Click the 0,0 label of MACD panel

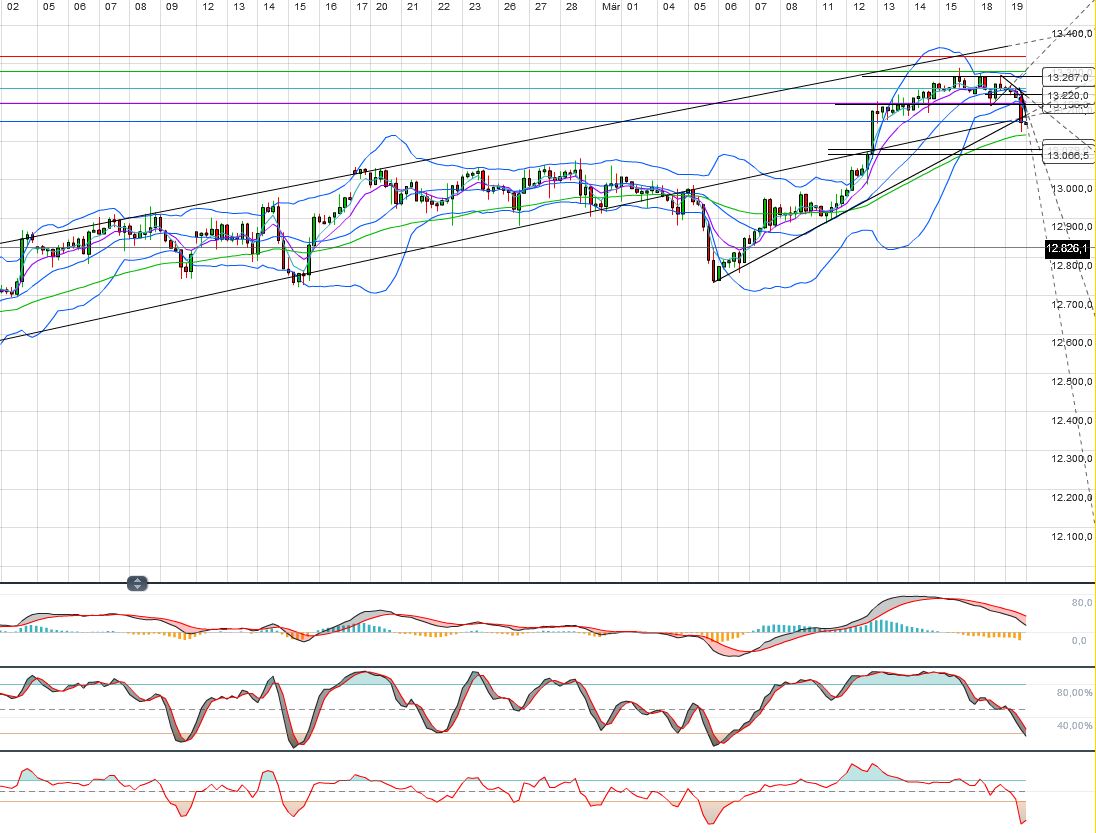[1080, 640]
